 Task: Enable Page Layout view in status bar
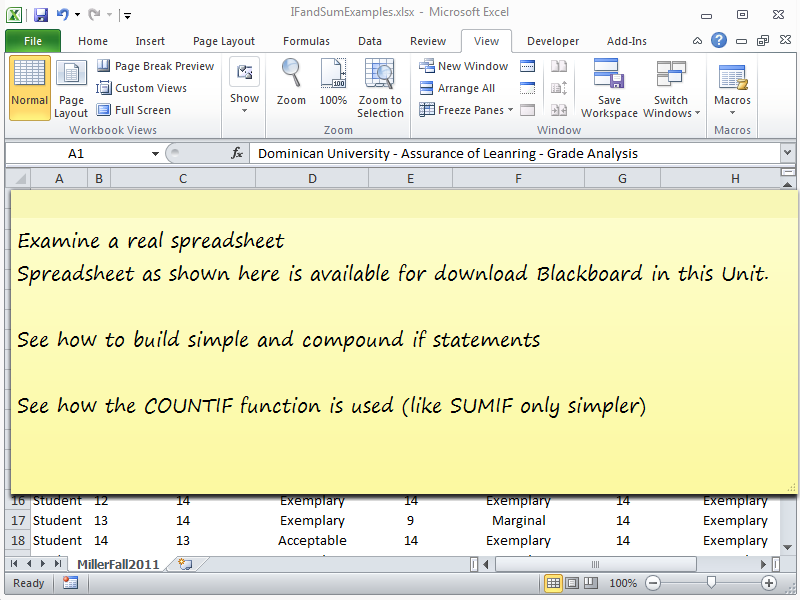coord(573,583)
